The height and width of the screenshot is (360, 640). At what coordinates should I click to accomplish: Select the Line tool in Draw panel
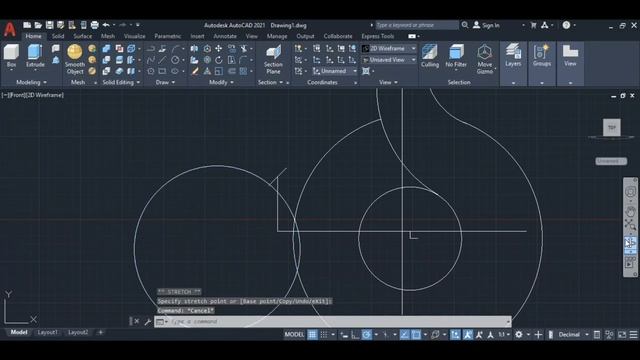[162, 60]
